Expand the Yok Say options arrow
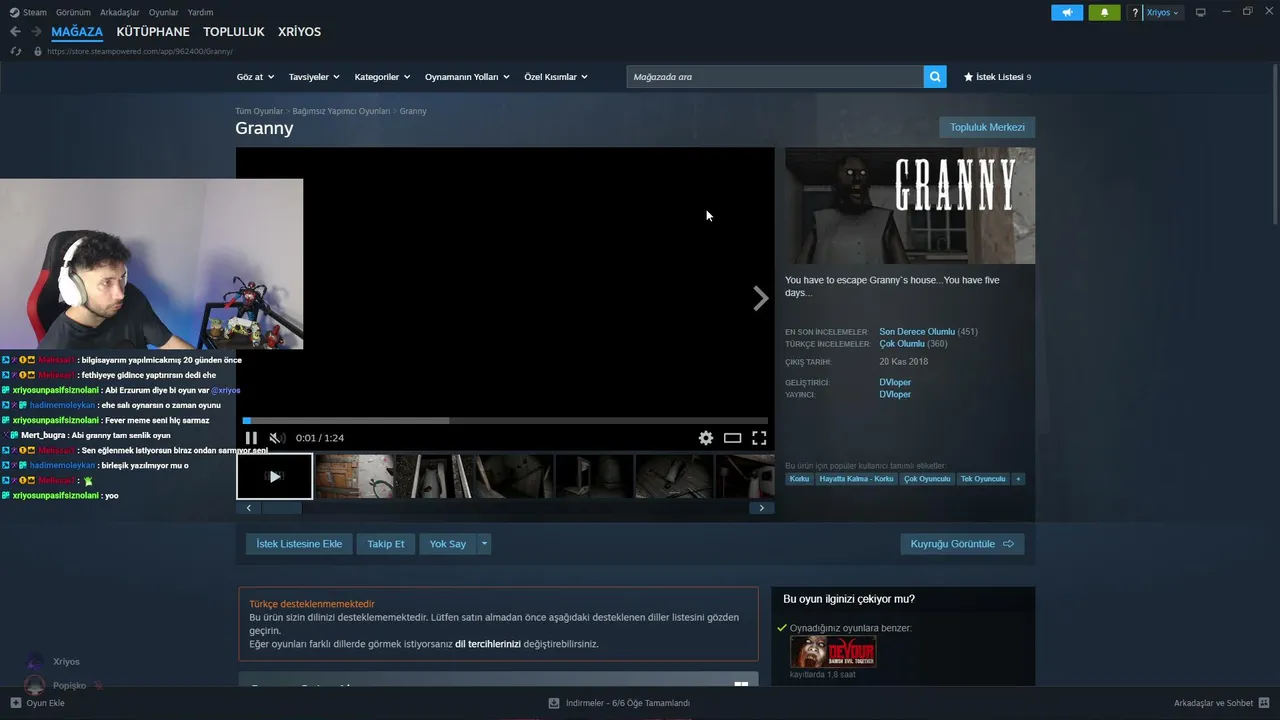 point(484,544)
